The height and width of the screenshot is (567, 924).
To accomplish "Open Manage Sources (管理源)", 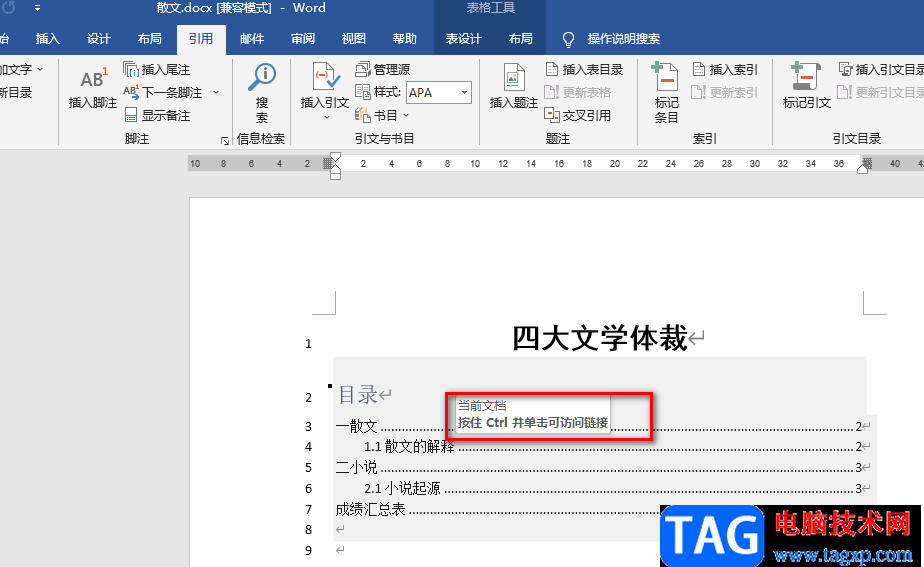I will (382, 70).
